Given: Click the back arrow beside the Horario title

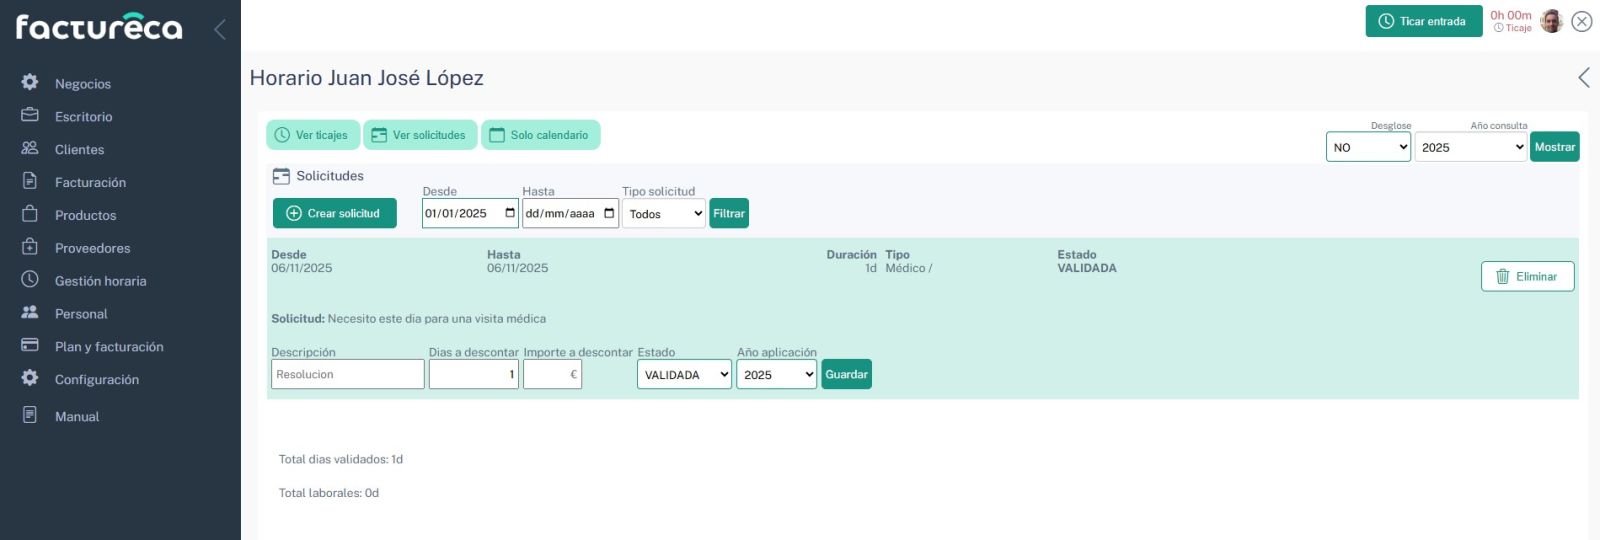Looking at the screenshot, I should [x=1583, y=78].
